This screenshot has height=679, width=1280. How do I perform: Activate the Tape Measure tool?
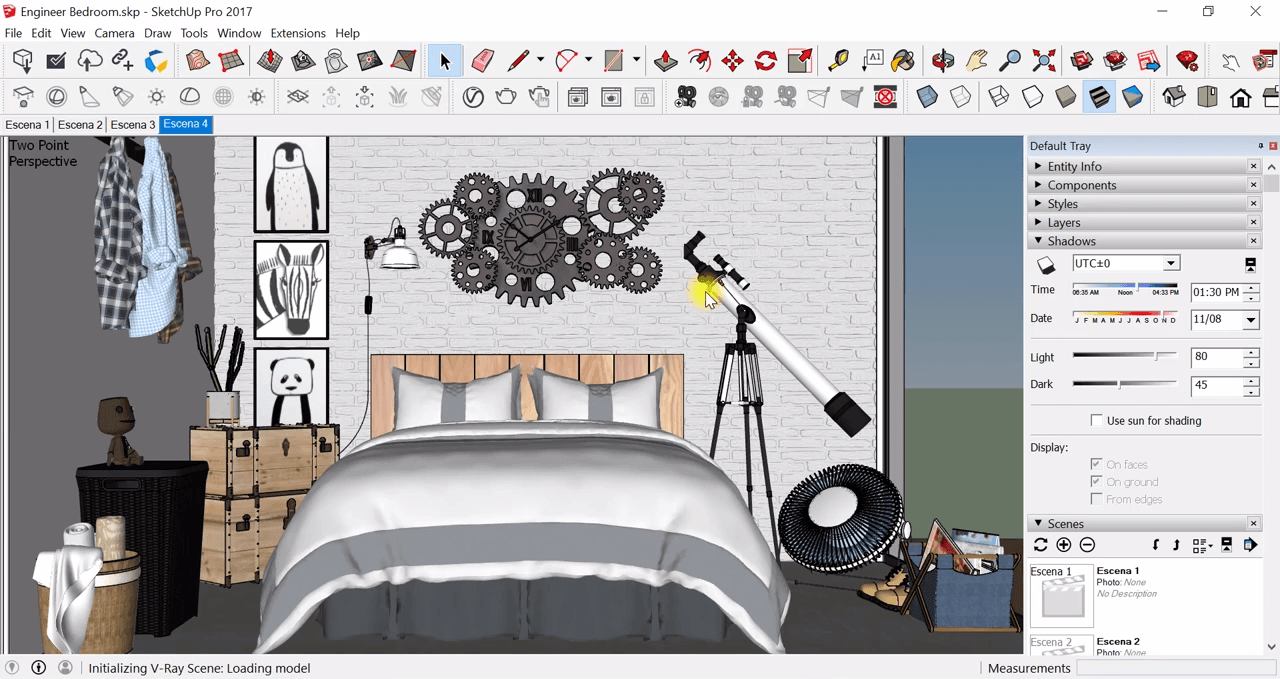pos(838,61)
